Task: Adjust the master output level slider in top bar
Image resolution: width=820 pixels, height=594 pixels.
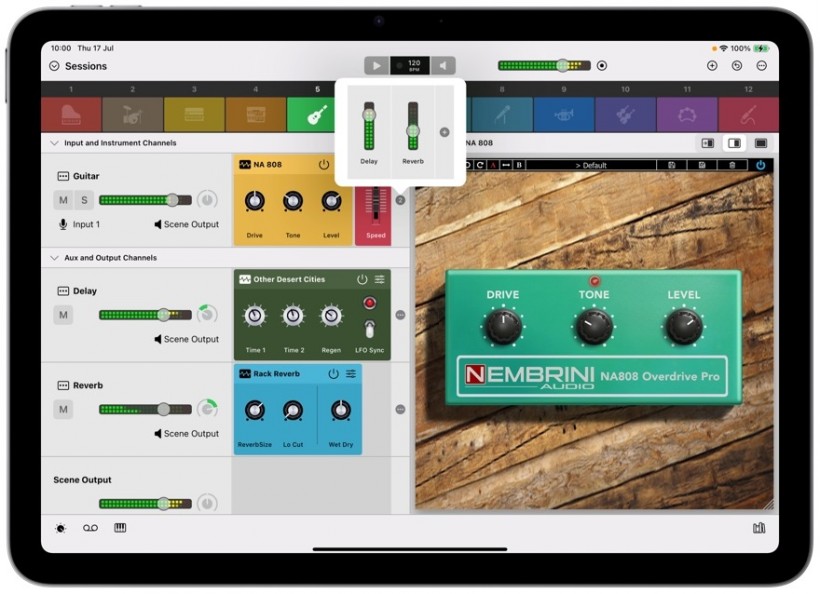Action: [x=544, y=66]
